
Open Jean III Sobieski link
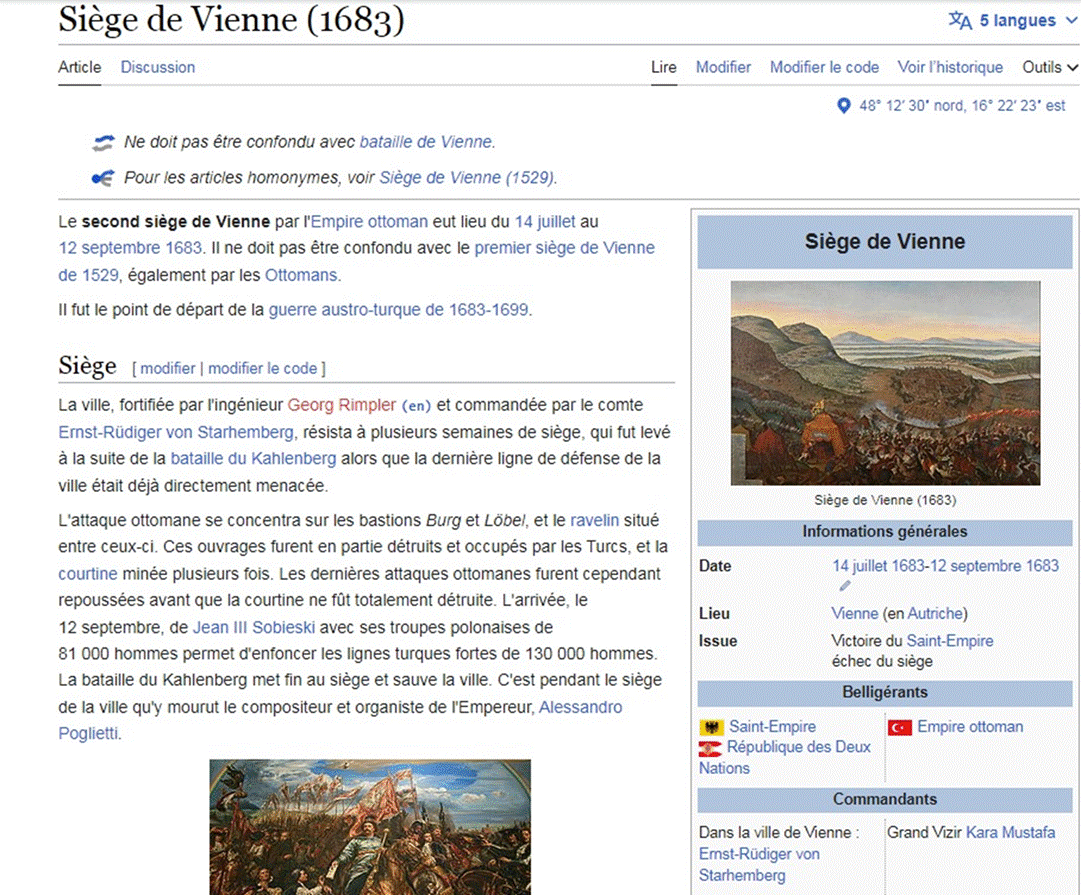click(254, 627)
